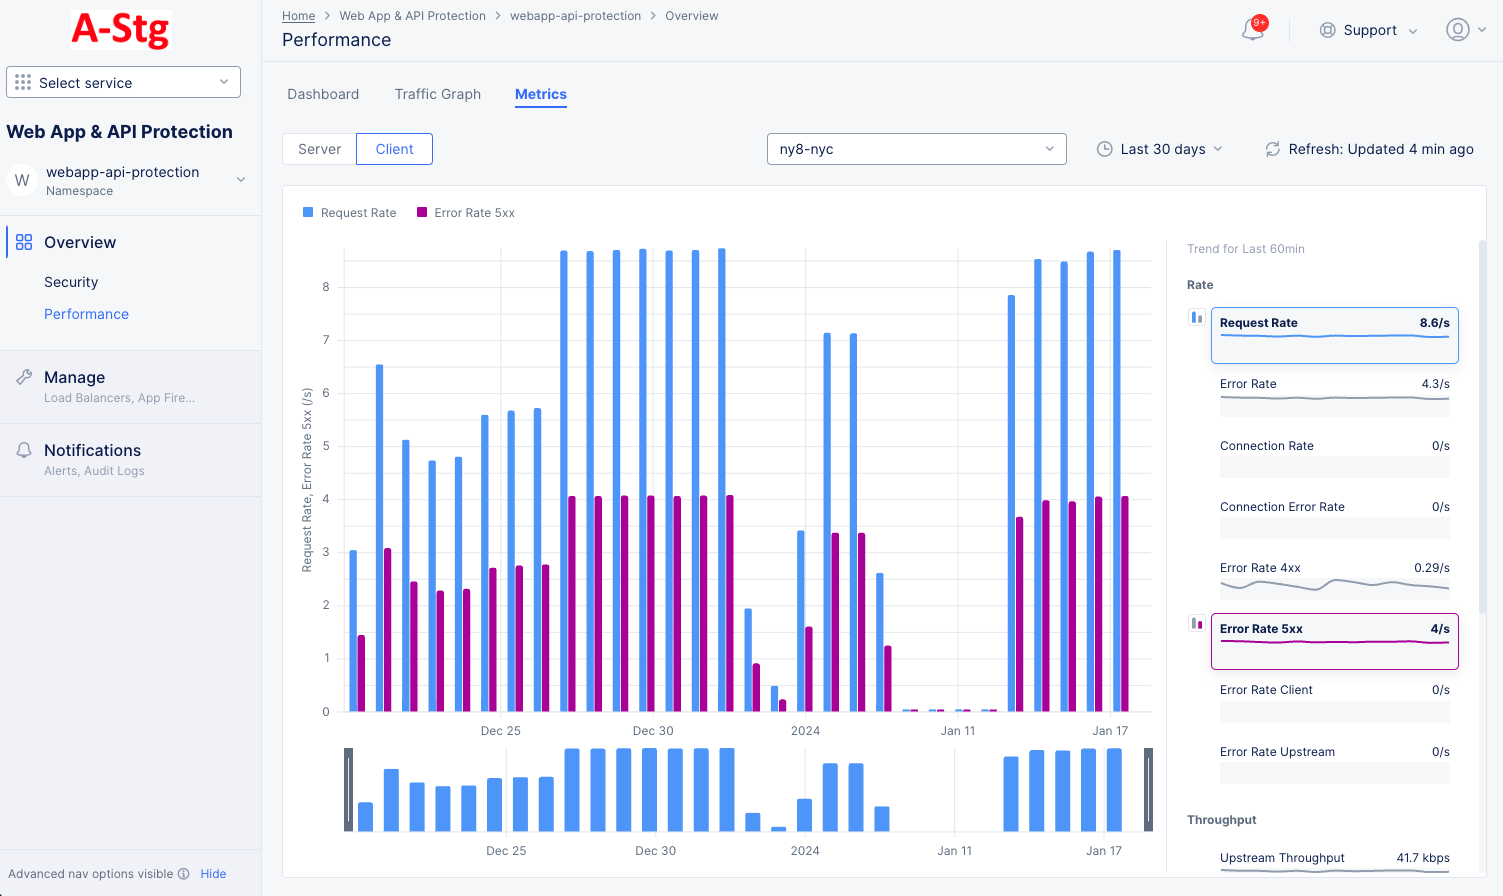Image resolution: width=1503 pixels, height=896 pixels.
Task: Click the bar-chart icon beside Request Rate trend
Action: pyautogui.click(x=1196, y=316)
